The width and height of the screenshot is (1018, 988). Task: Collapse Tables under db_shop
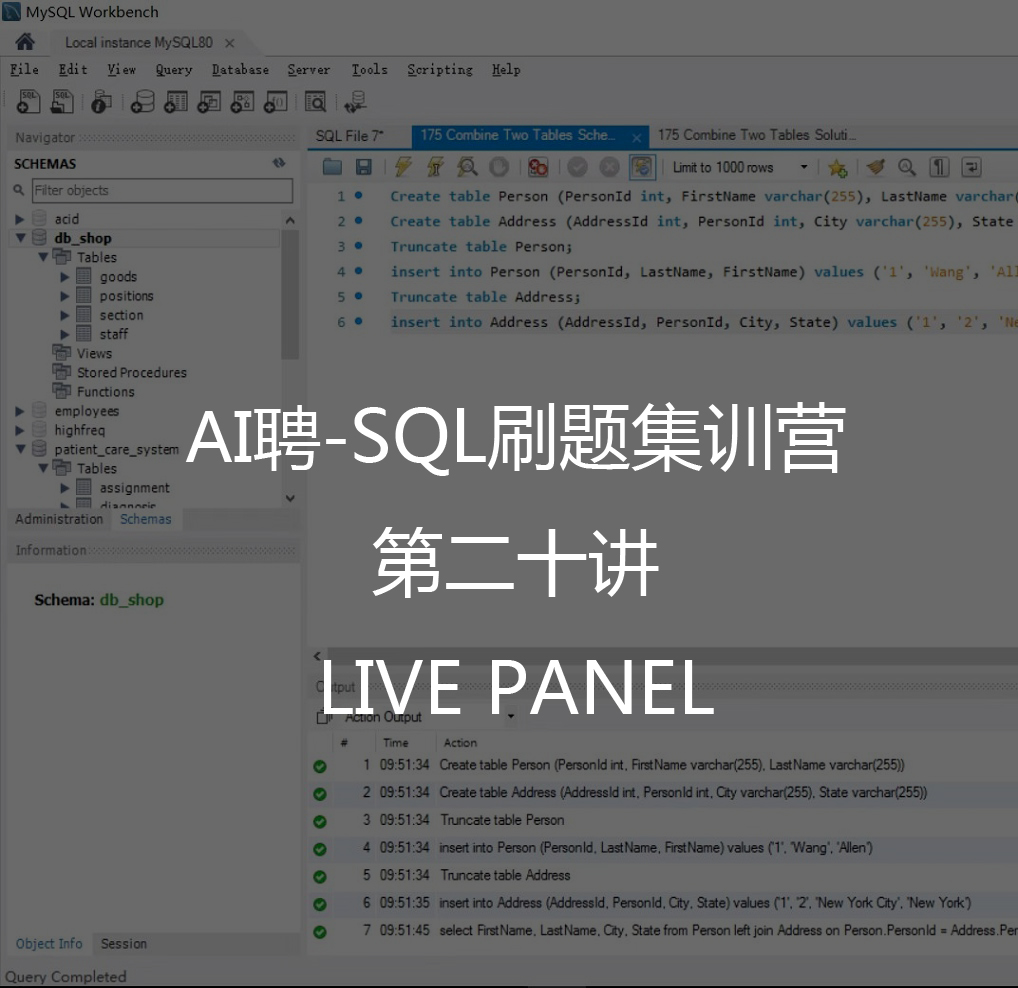click(x=43, y=257)
